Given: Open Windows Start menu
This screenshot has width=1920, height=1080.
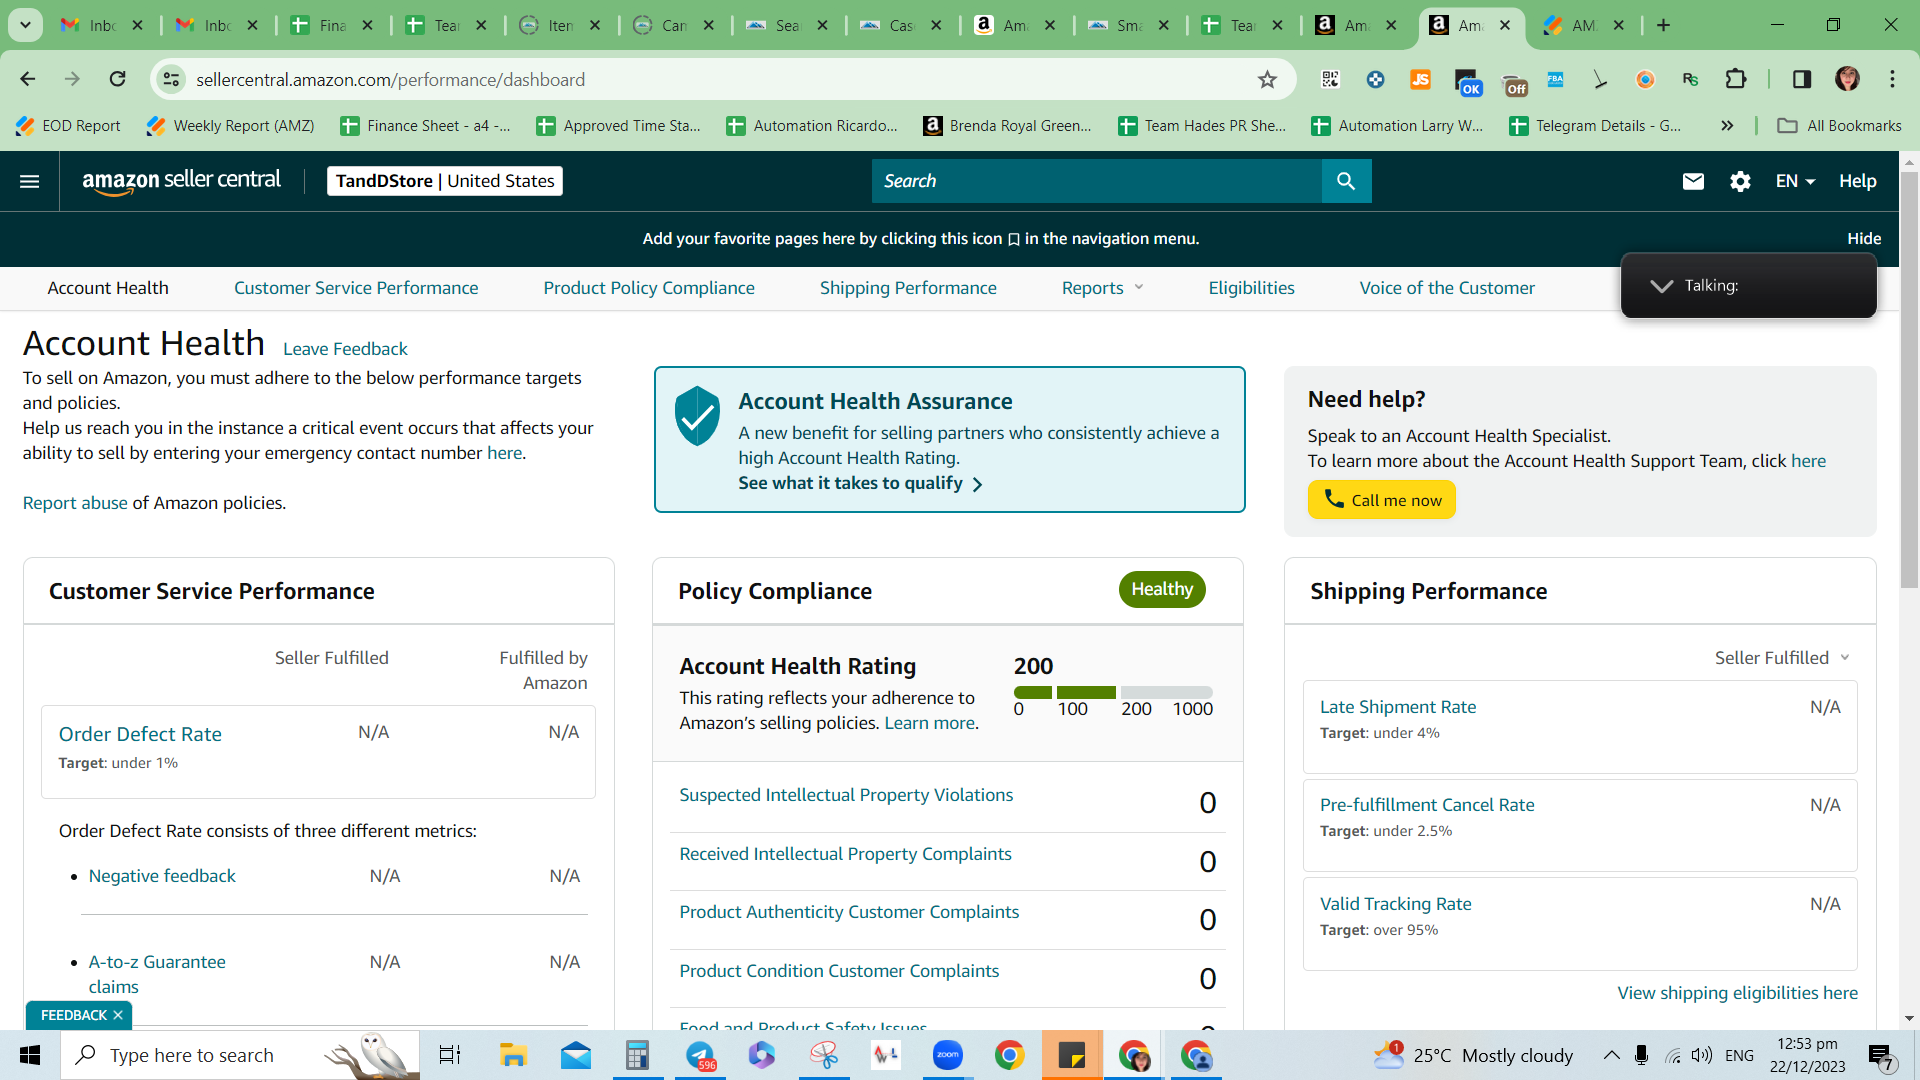Looking at the screenshot, I should click(x=30, y=1055).
